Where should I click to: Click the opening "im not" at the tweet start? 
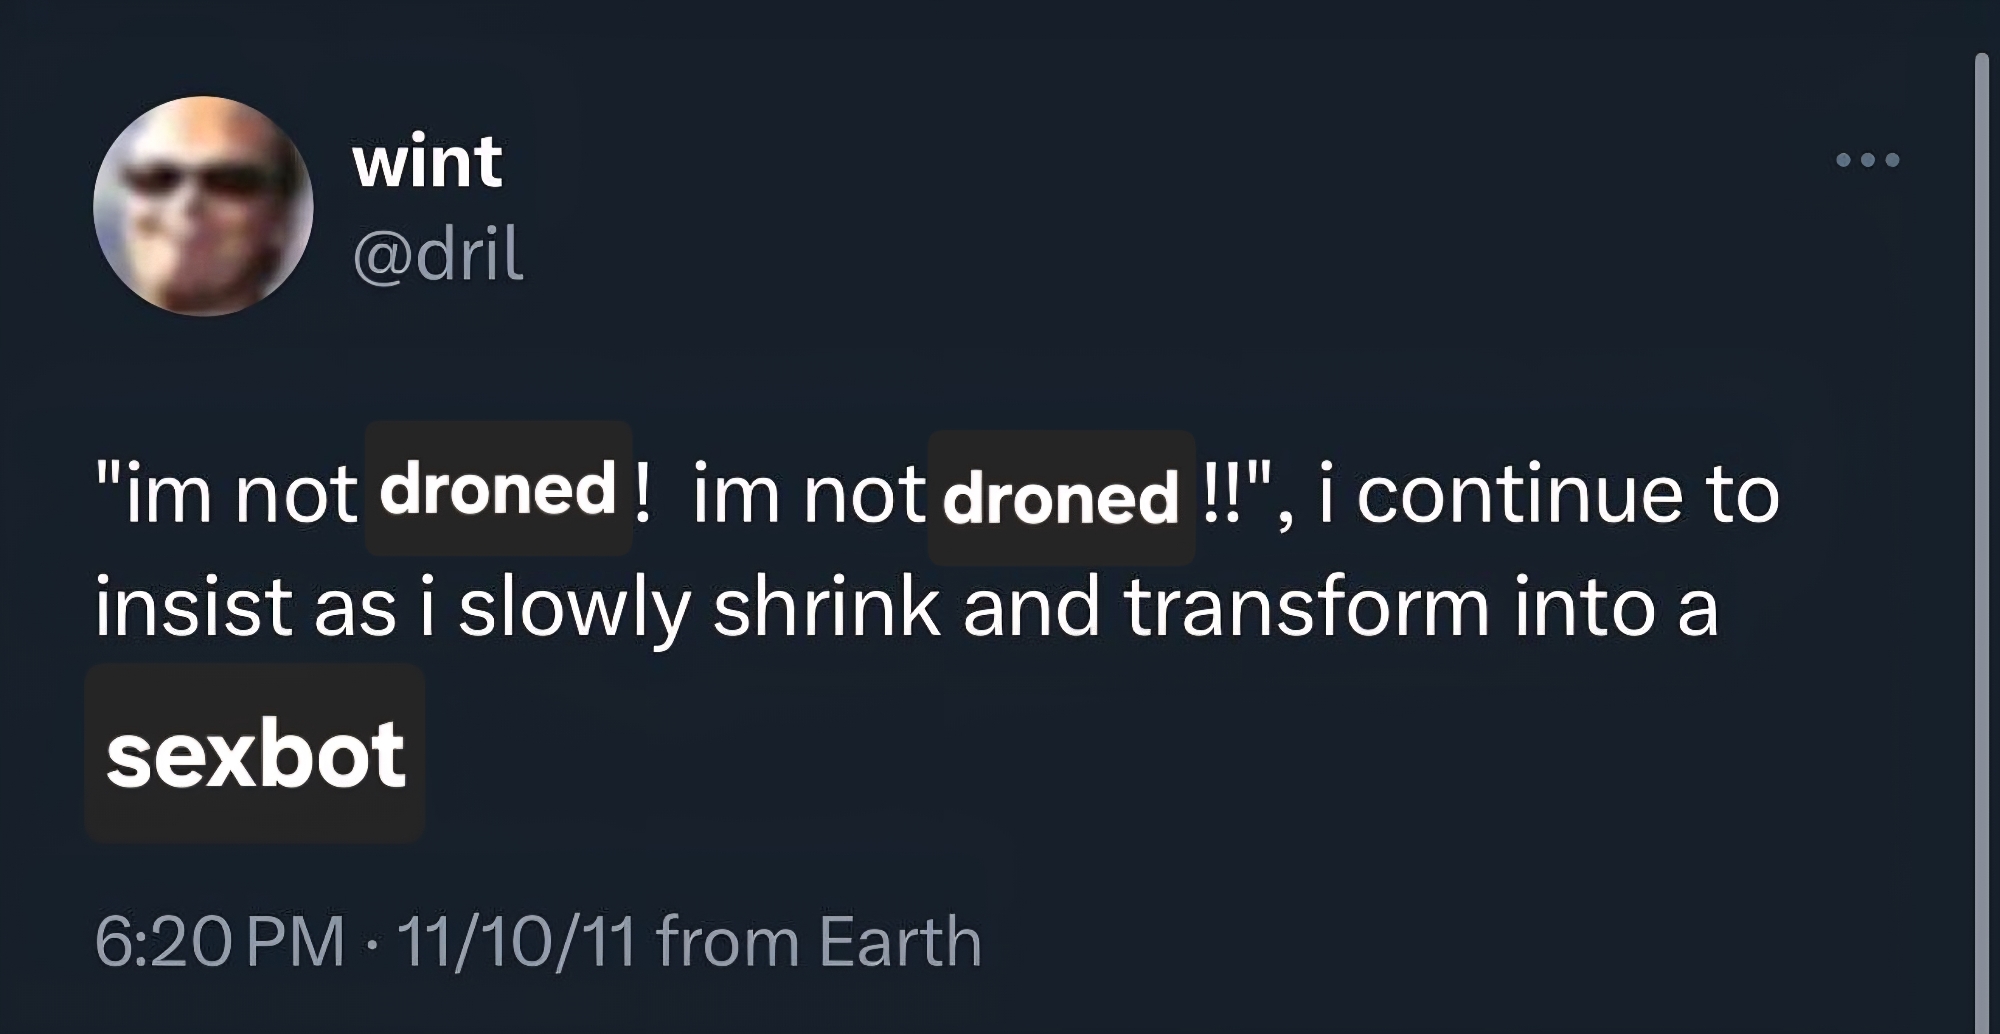pyautogui.click(x=238, y=495)
